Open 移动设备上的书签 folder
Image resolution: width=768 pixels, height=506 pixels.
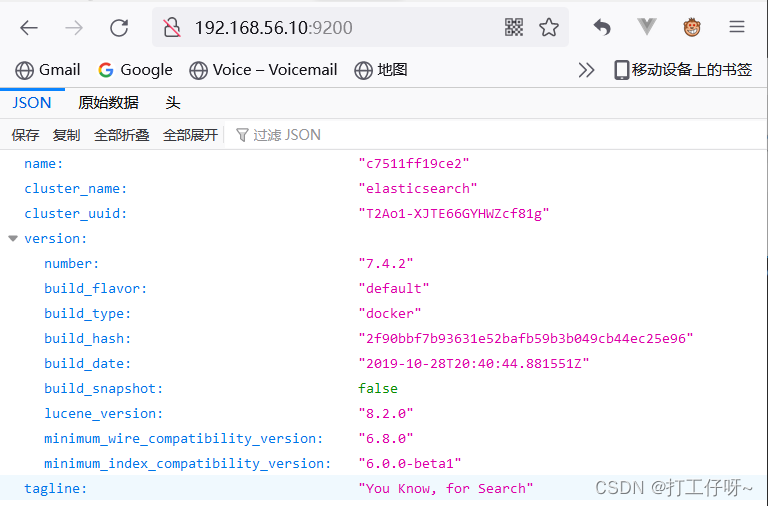tap(683, 70)
